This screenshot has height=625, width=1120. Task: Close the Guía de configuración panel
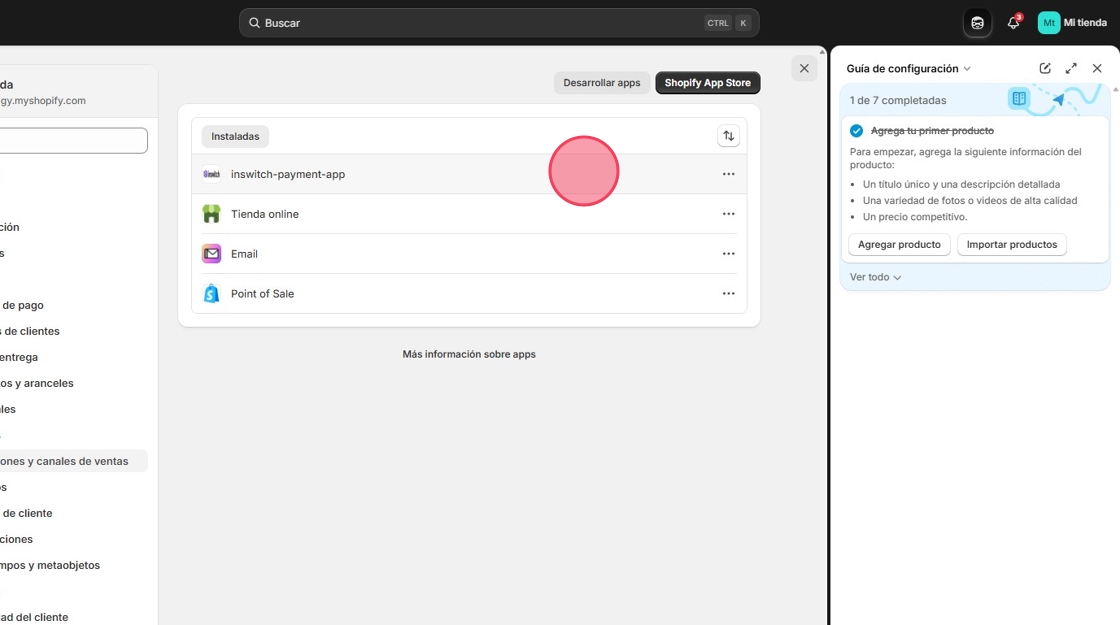(x=1097, y=69)
